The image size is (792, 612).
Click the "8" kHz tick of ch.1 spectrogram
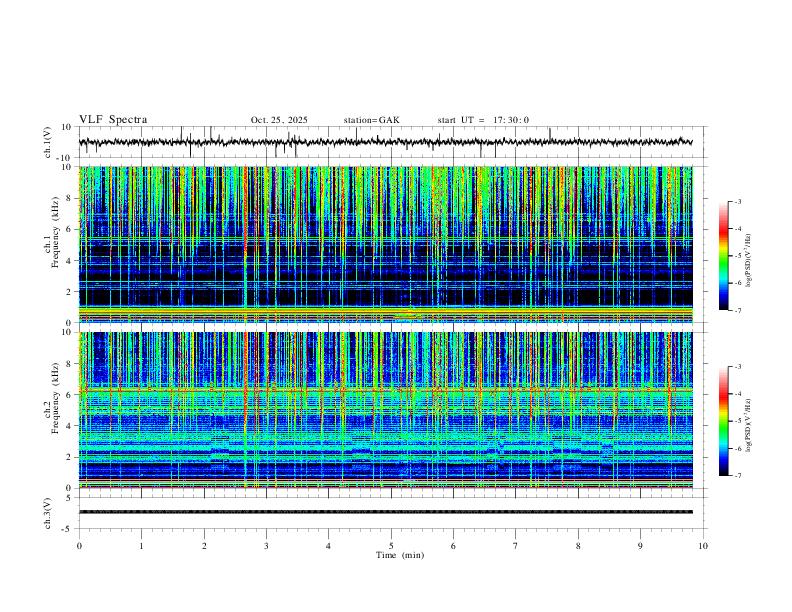tap(69, 198)
